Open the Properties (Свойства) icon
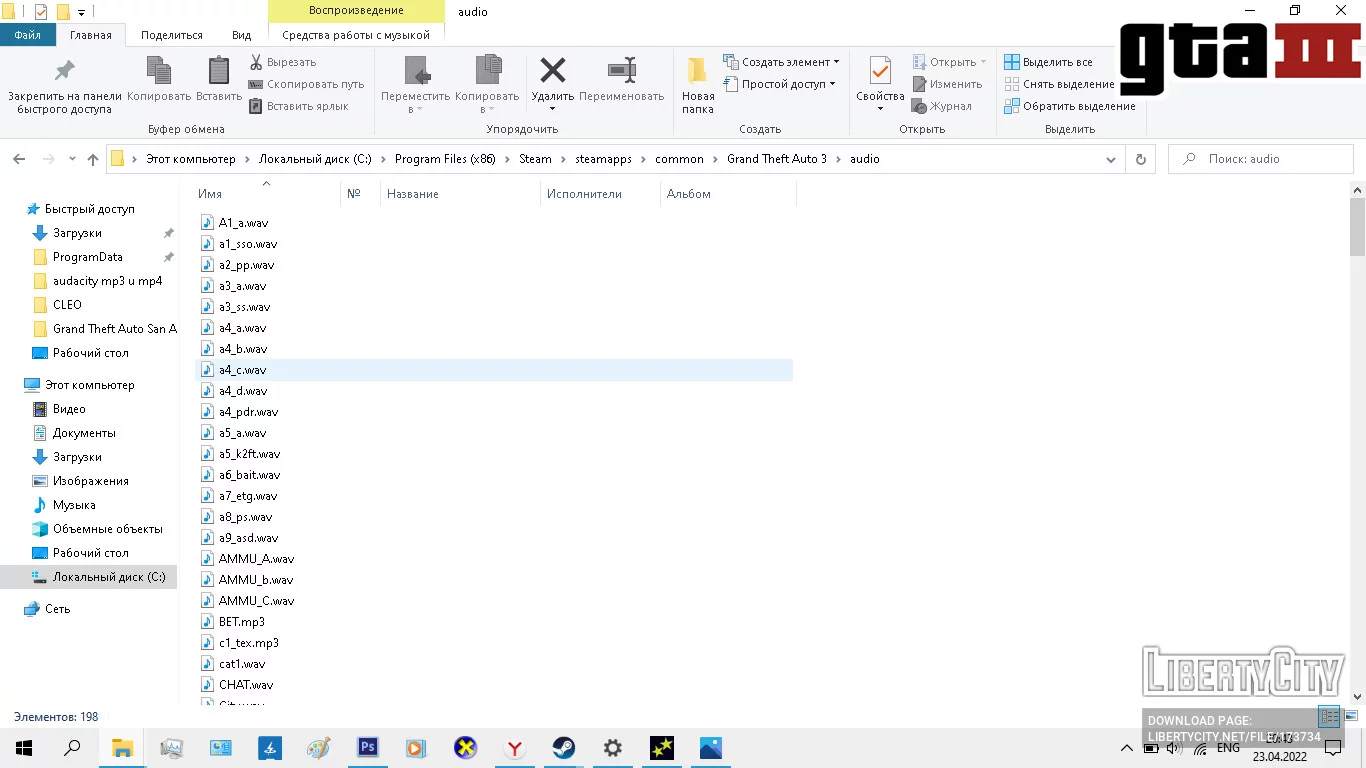The height and width of the screenshot is (768, 1366). tap(880, 73)
